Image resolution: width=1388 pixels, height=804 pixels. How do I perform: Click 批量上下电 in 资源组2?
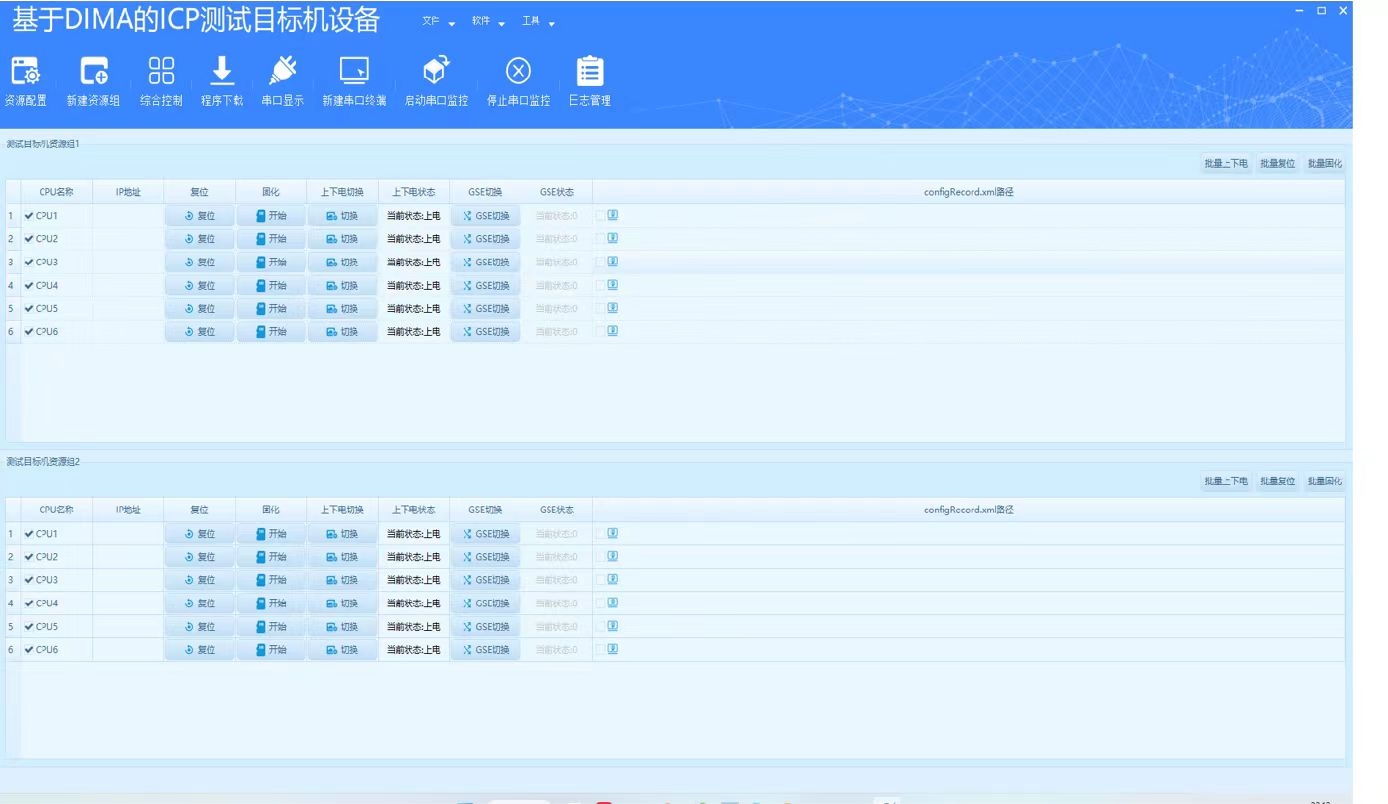[x=1226, y=481]
